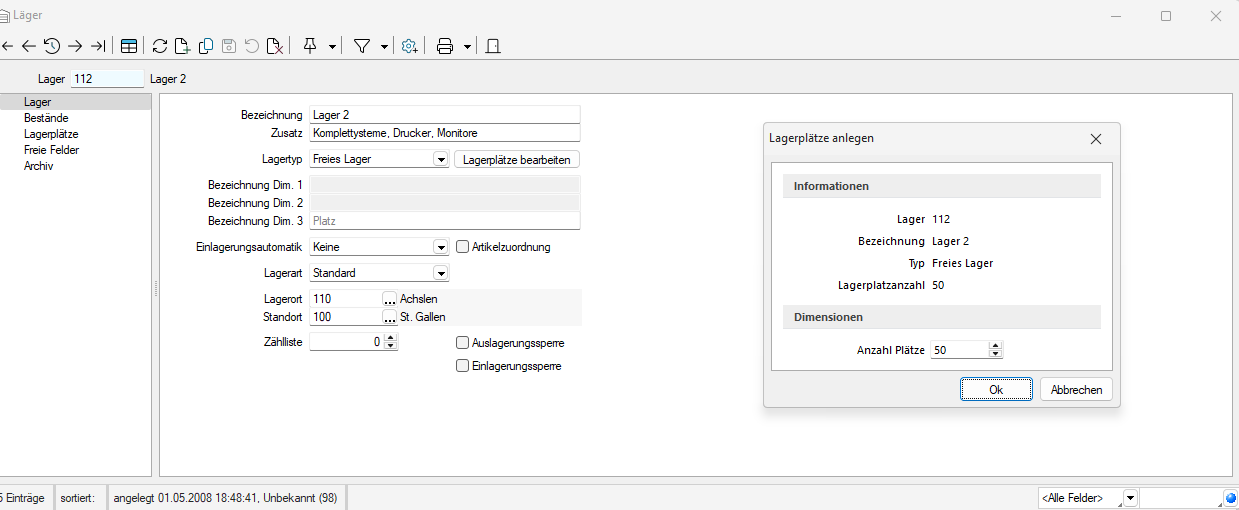Go to the previous record arrow
This screenshot has width=1239, height=510.
click(28, 46)
